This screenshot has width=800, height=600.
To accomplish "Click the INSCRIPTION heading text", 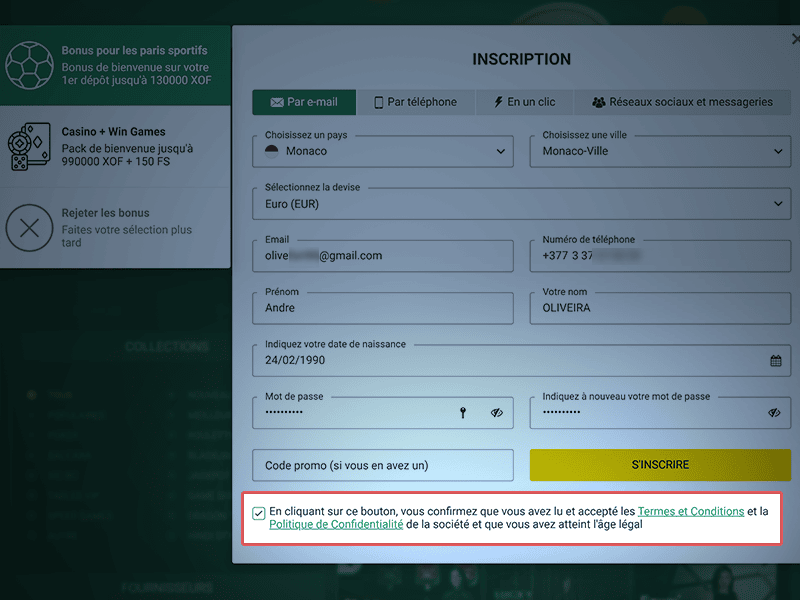I will (521, 59).
